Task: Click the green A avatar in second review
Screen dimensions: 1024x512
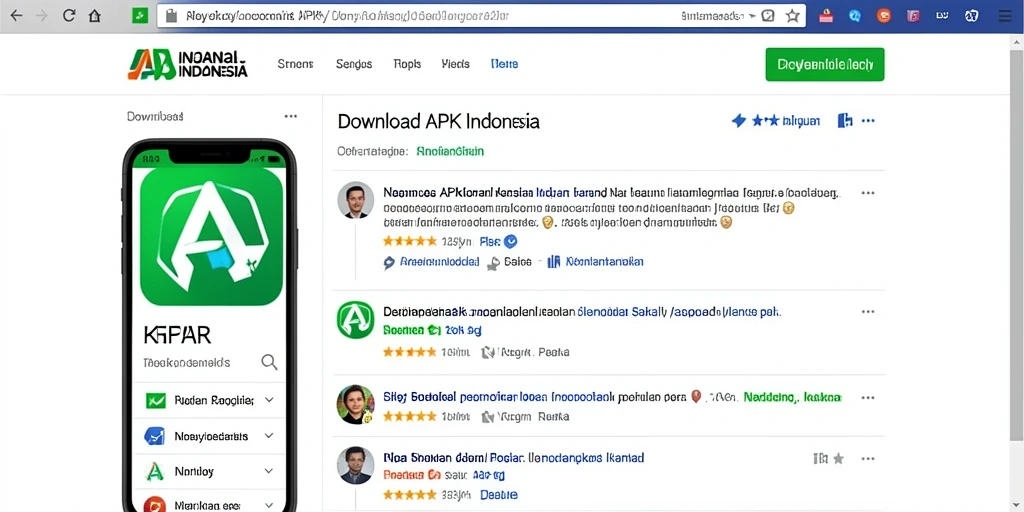Action: (355, 319)
